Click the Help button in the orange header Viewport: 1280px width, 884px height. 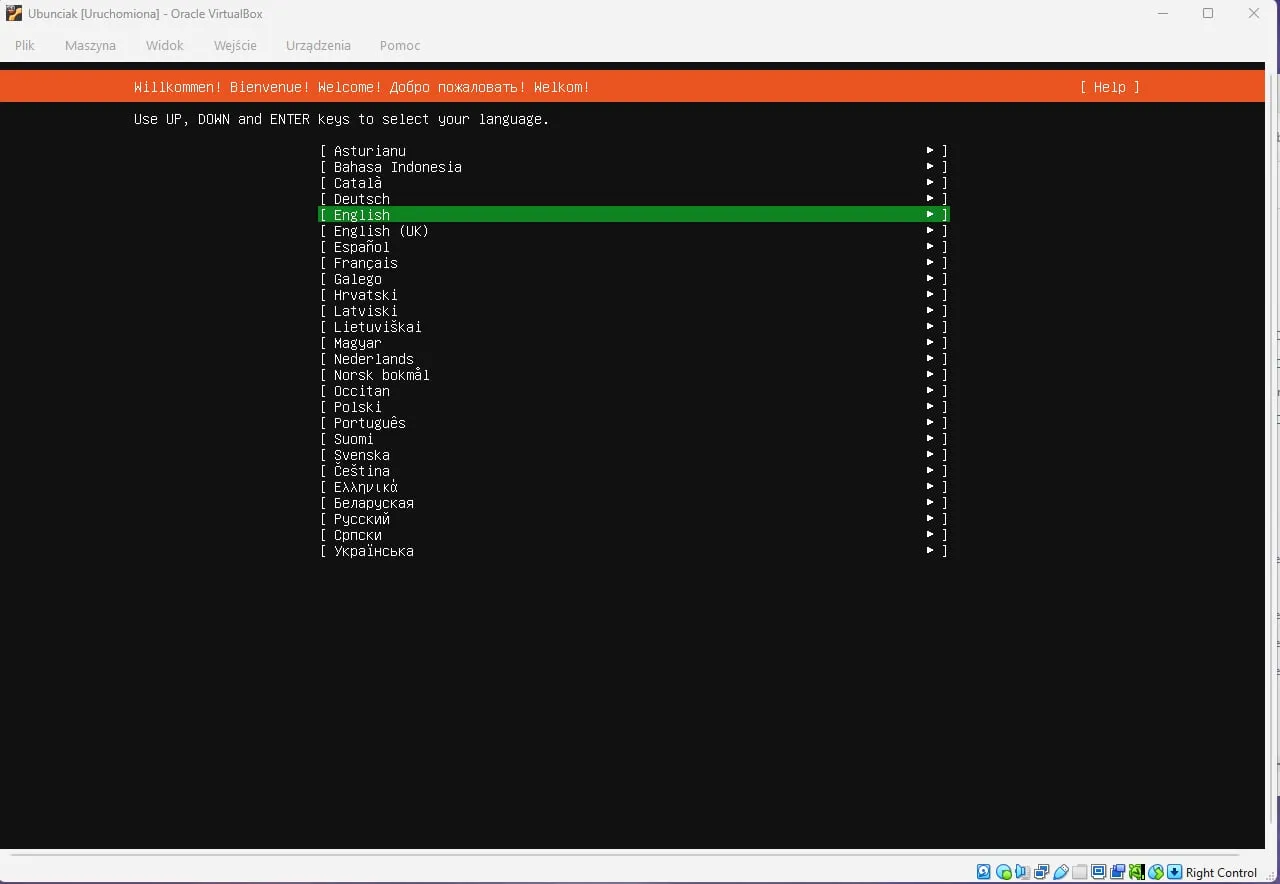click(x=1110, y=87)
